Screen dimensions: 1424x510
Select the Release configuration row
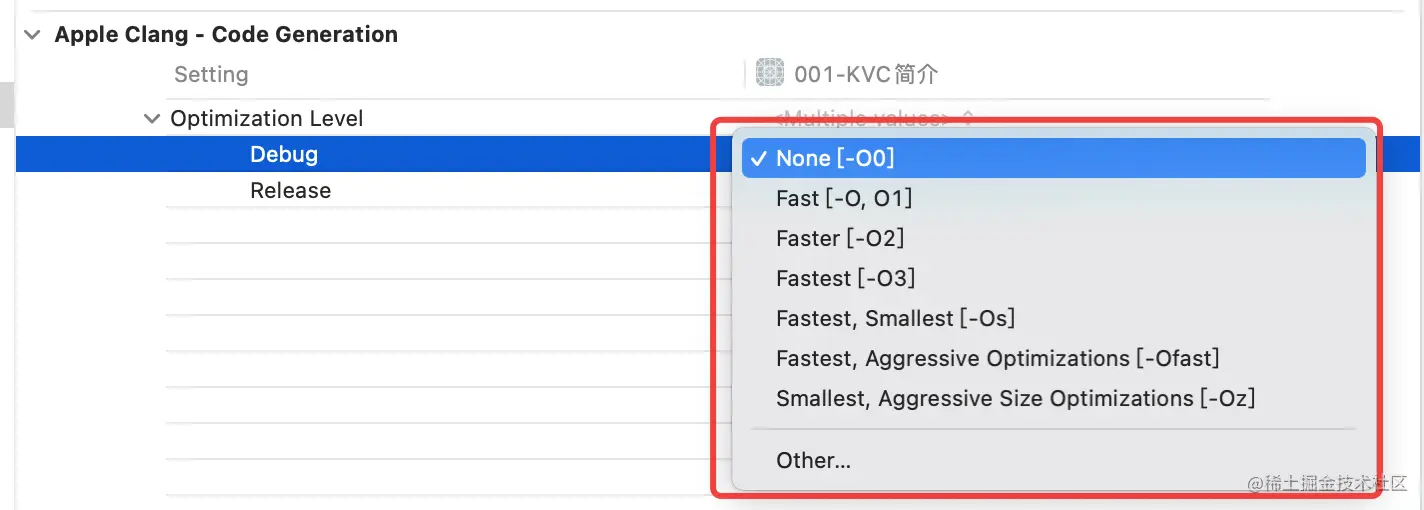290,191
